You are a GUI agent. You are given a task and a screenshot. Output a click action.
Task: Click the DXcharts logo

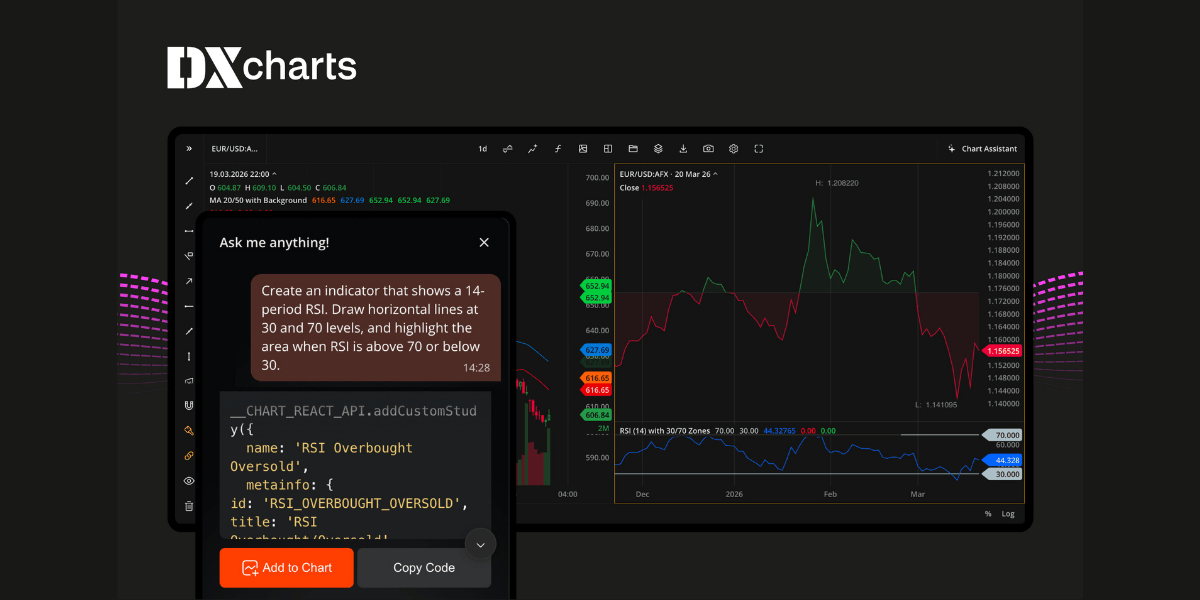click(262, 68)
